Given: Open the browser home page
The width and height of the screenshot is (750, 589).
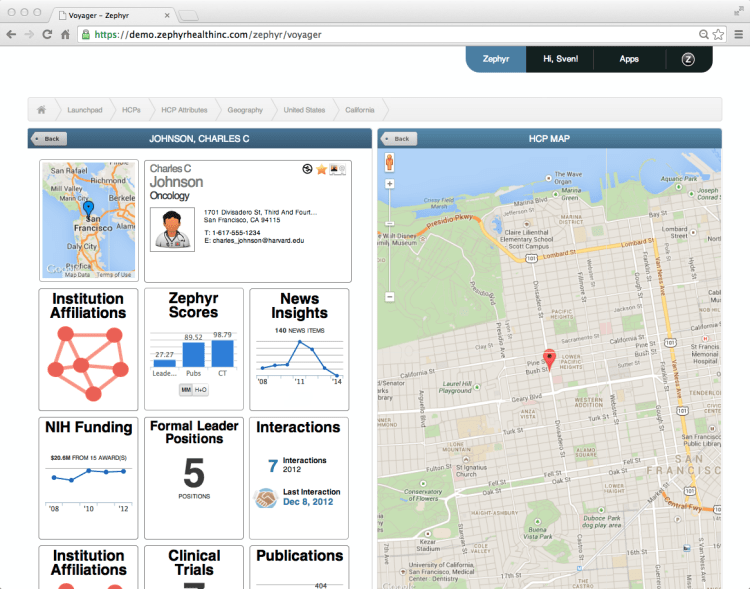Looking at the screenshot, I should click(x=66, y=34).
